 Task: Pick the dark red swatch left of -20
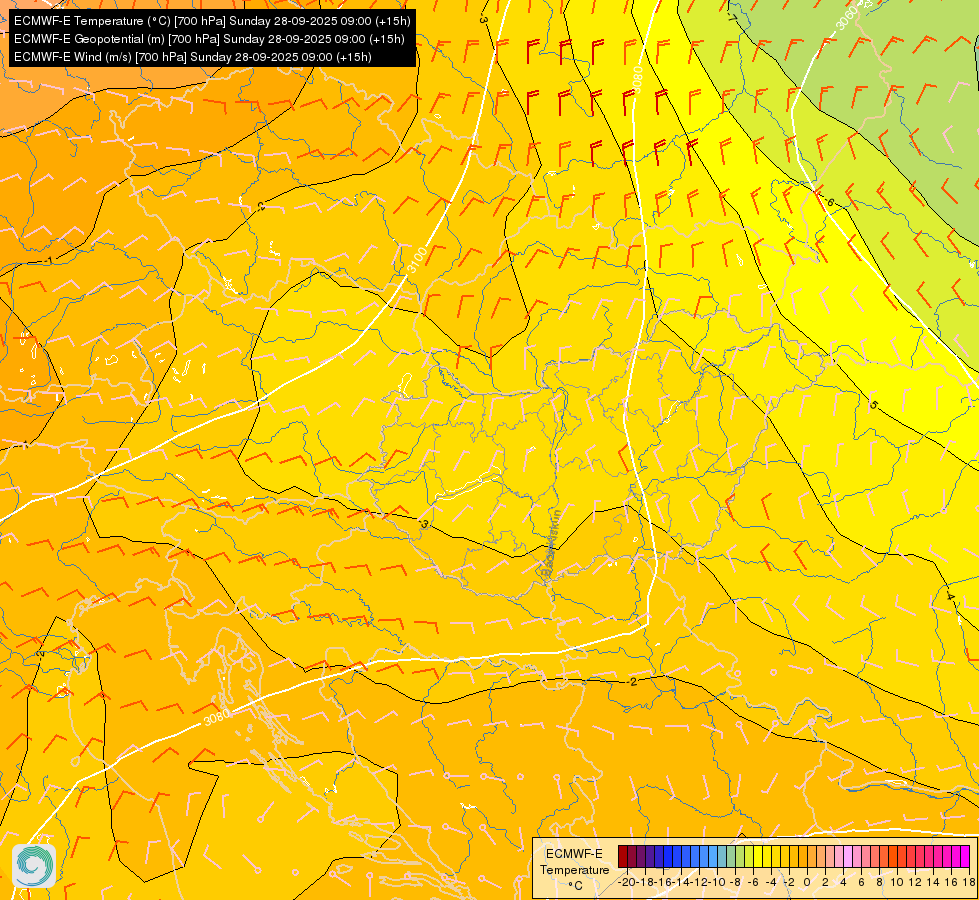tap(623, 856)
